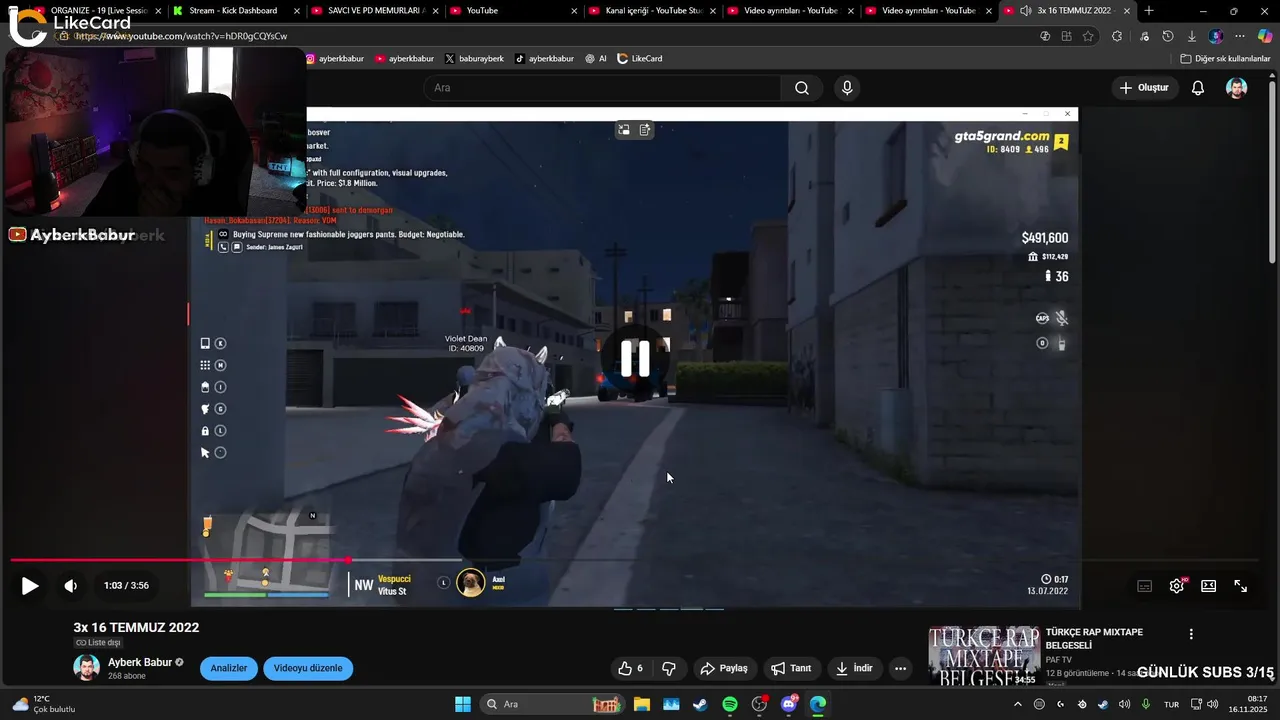Open the Ayberk Babur channel avatar
The height and width of the screenshot is (720, 1280).
click(86, 668)
